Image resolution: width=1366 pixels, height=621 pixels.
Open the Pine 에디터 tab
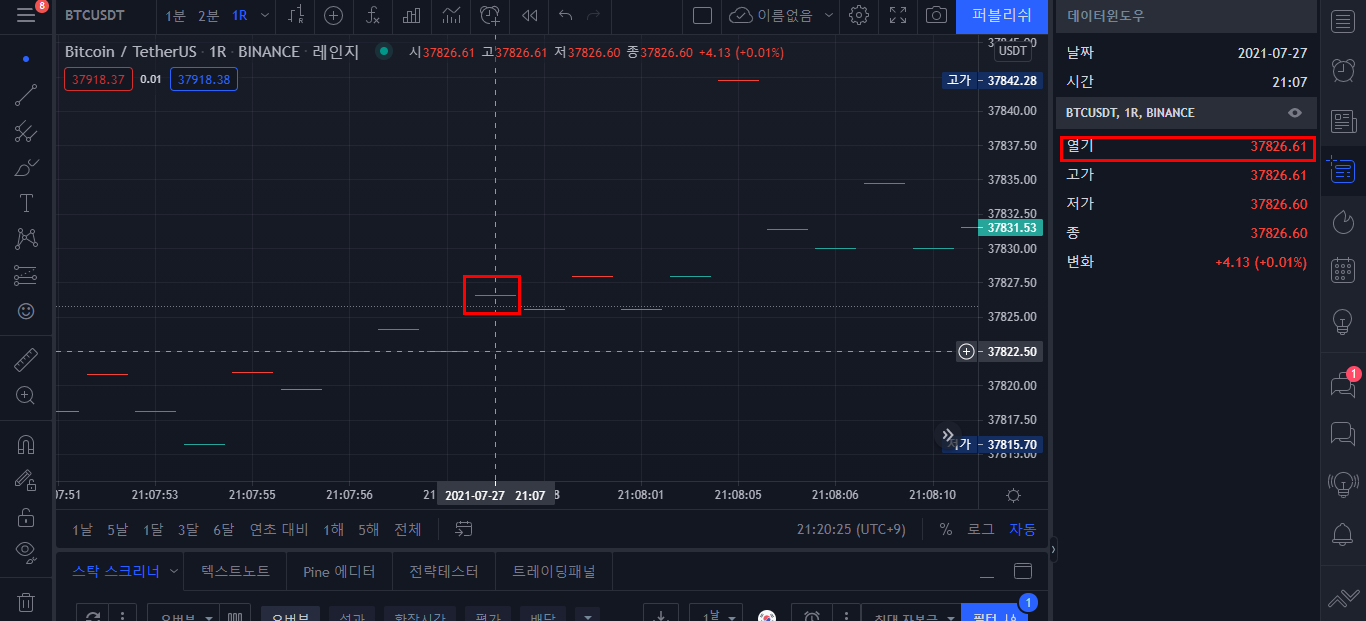[339, 571]
